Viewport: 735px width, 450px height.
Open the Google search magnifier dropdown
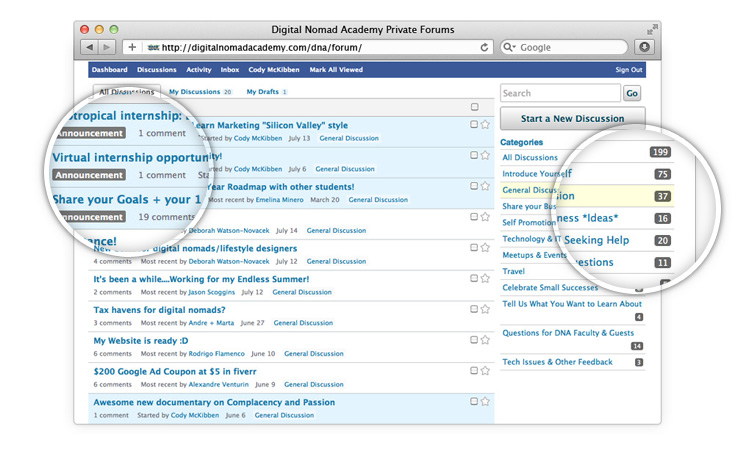pos(509,47)
